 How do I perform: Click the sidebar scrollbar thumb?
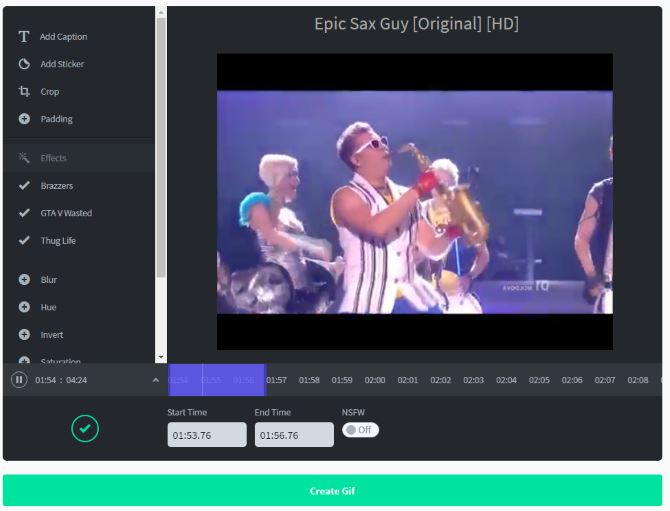pos(161,148)
